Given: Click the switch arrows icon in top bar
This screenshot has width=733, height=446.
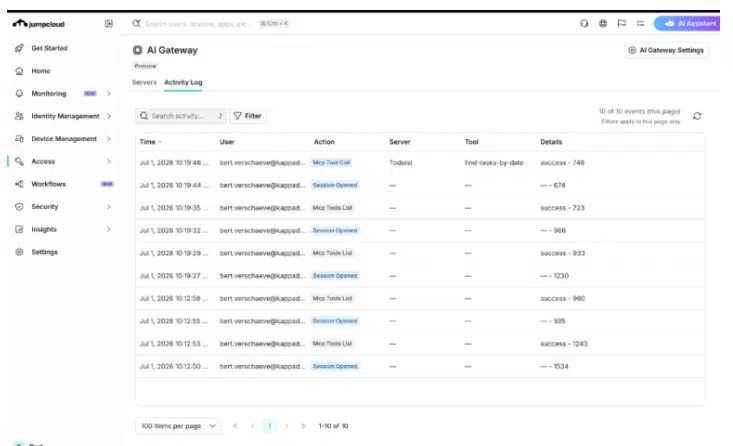Looking at the screenshot, I should click(640, 23).
